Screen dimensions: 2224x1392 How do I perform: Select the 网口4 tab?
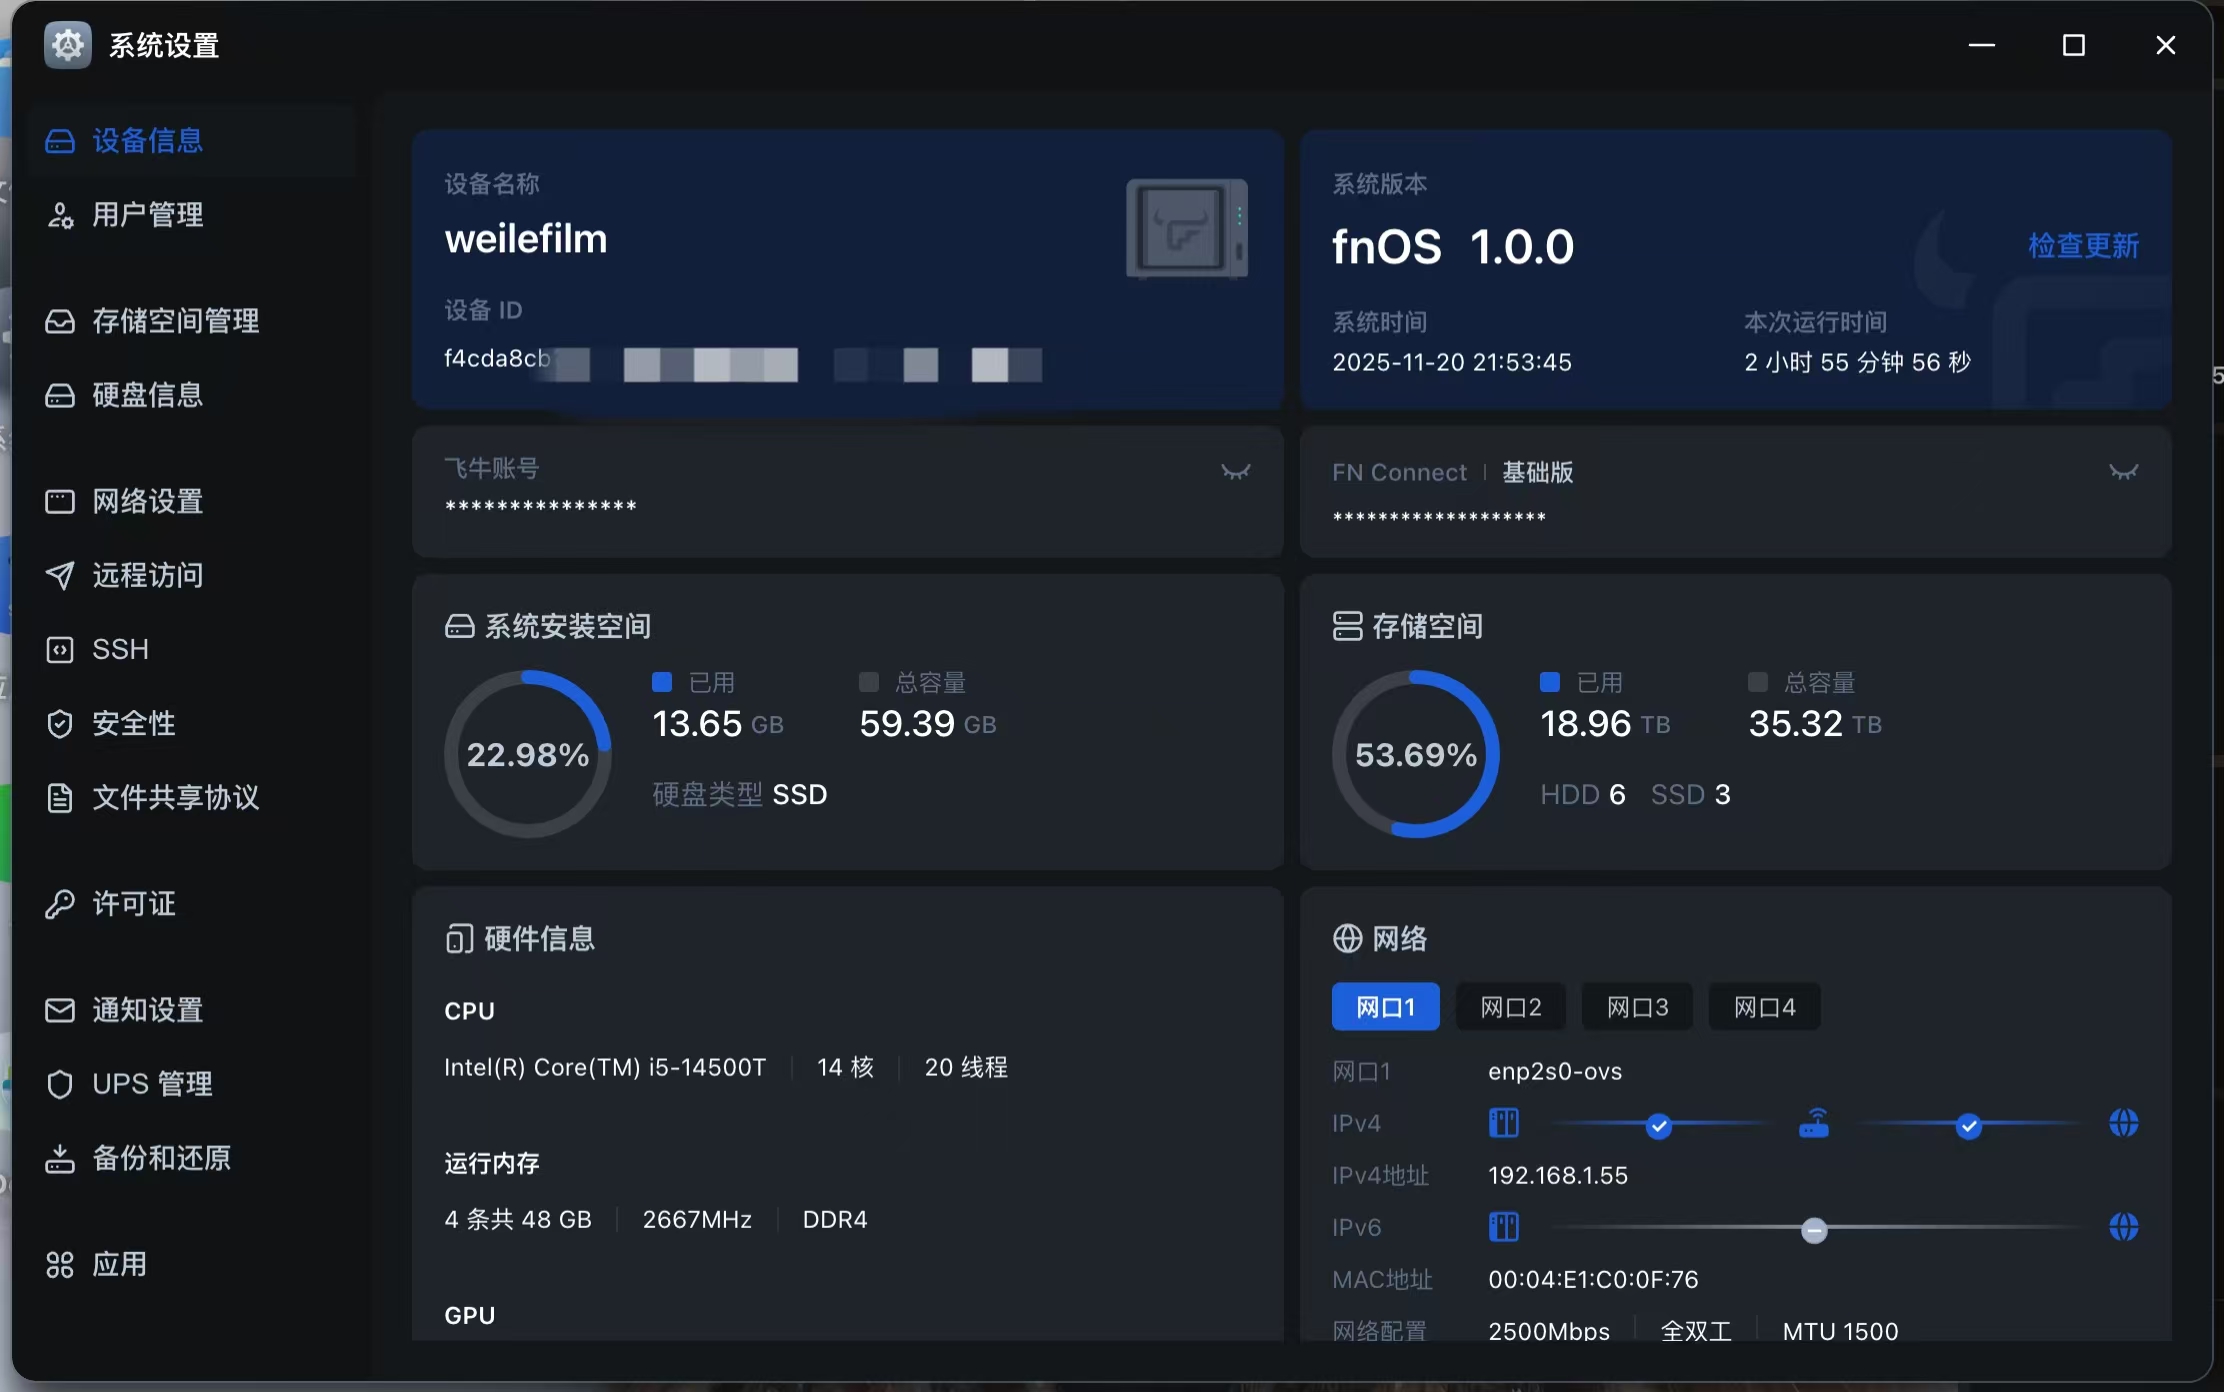click(1764, 1007)
